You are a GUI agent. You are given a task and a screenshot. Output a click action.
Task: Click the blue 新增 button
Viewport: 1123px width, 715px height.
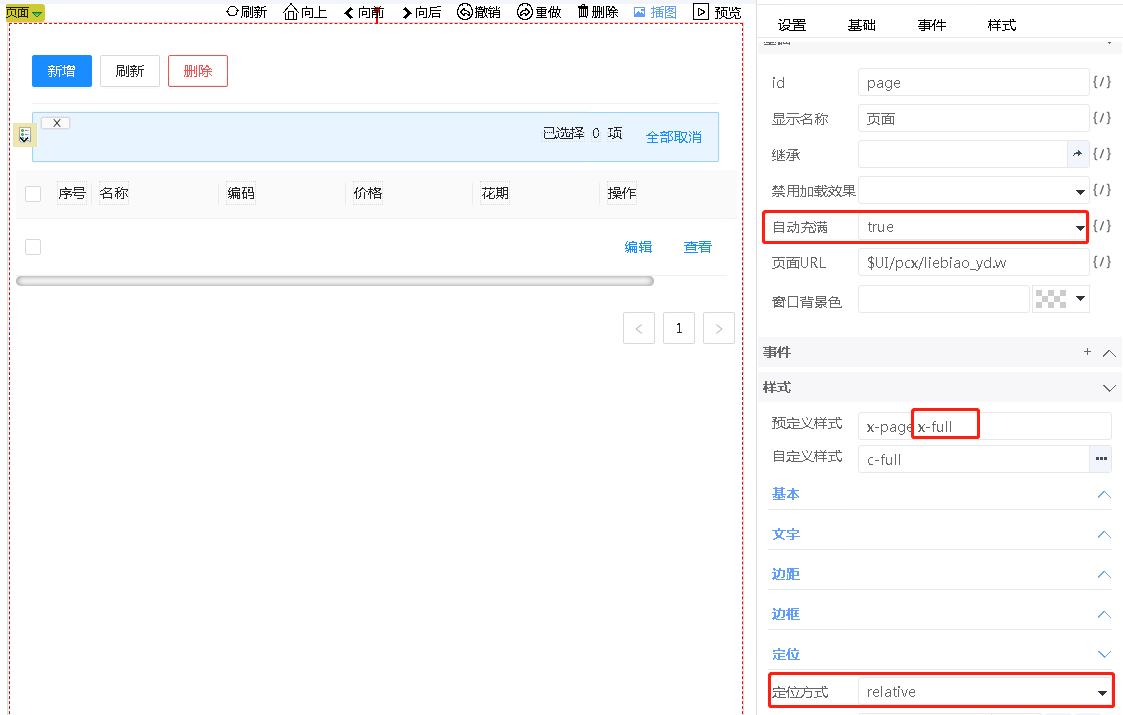(62, 71)
